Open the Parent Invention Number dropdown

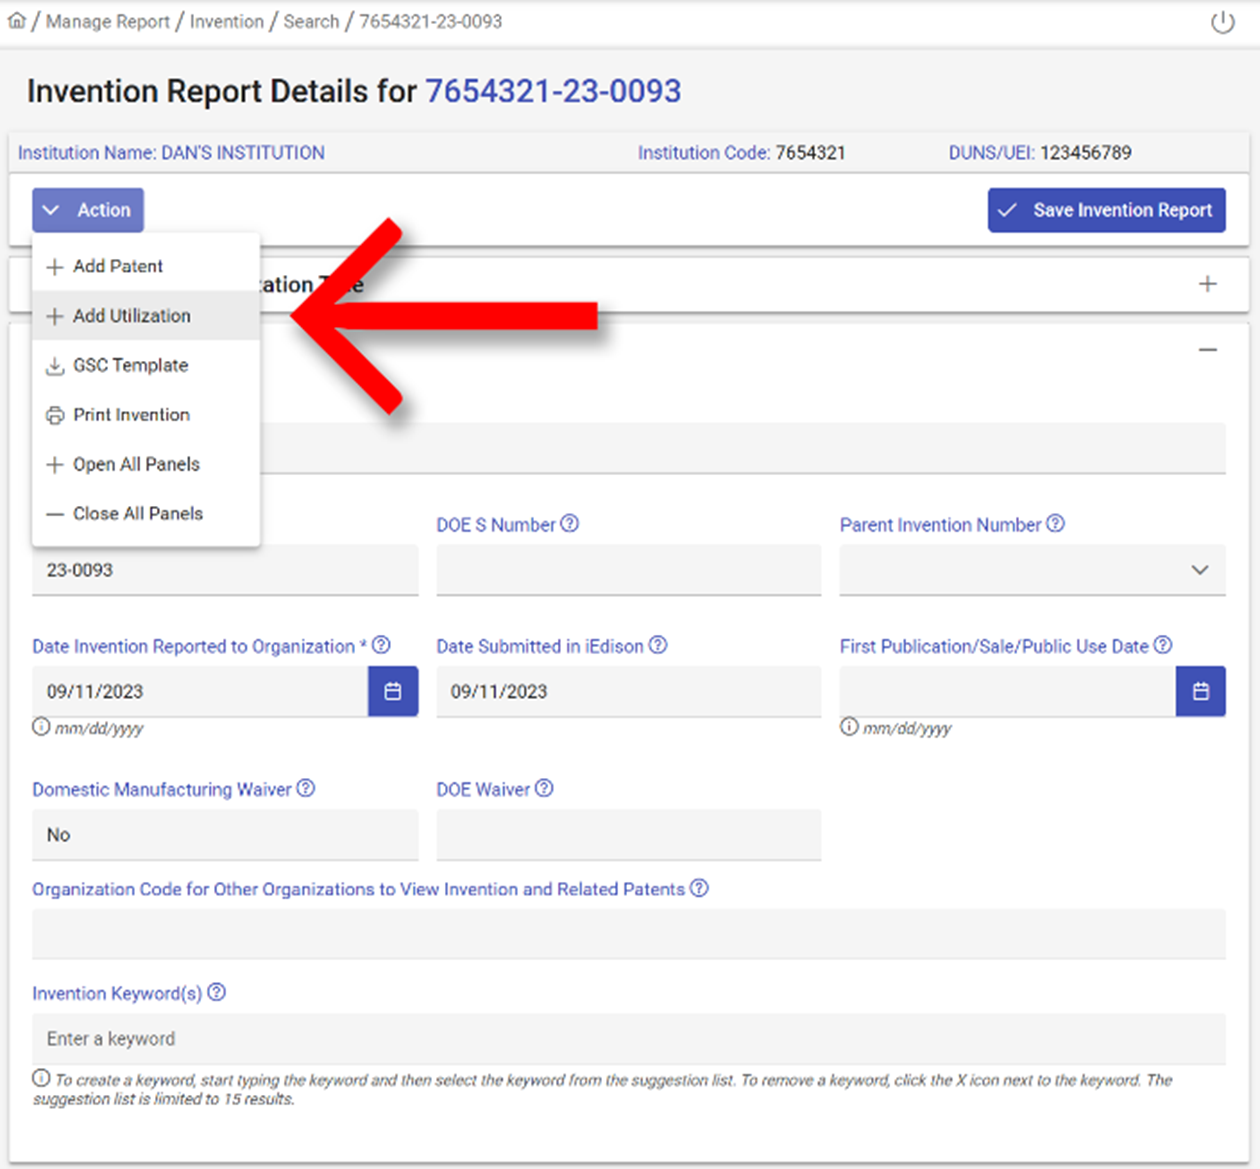[1031, 570]
